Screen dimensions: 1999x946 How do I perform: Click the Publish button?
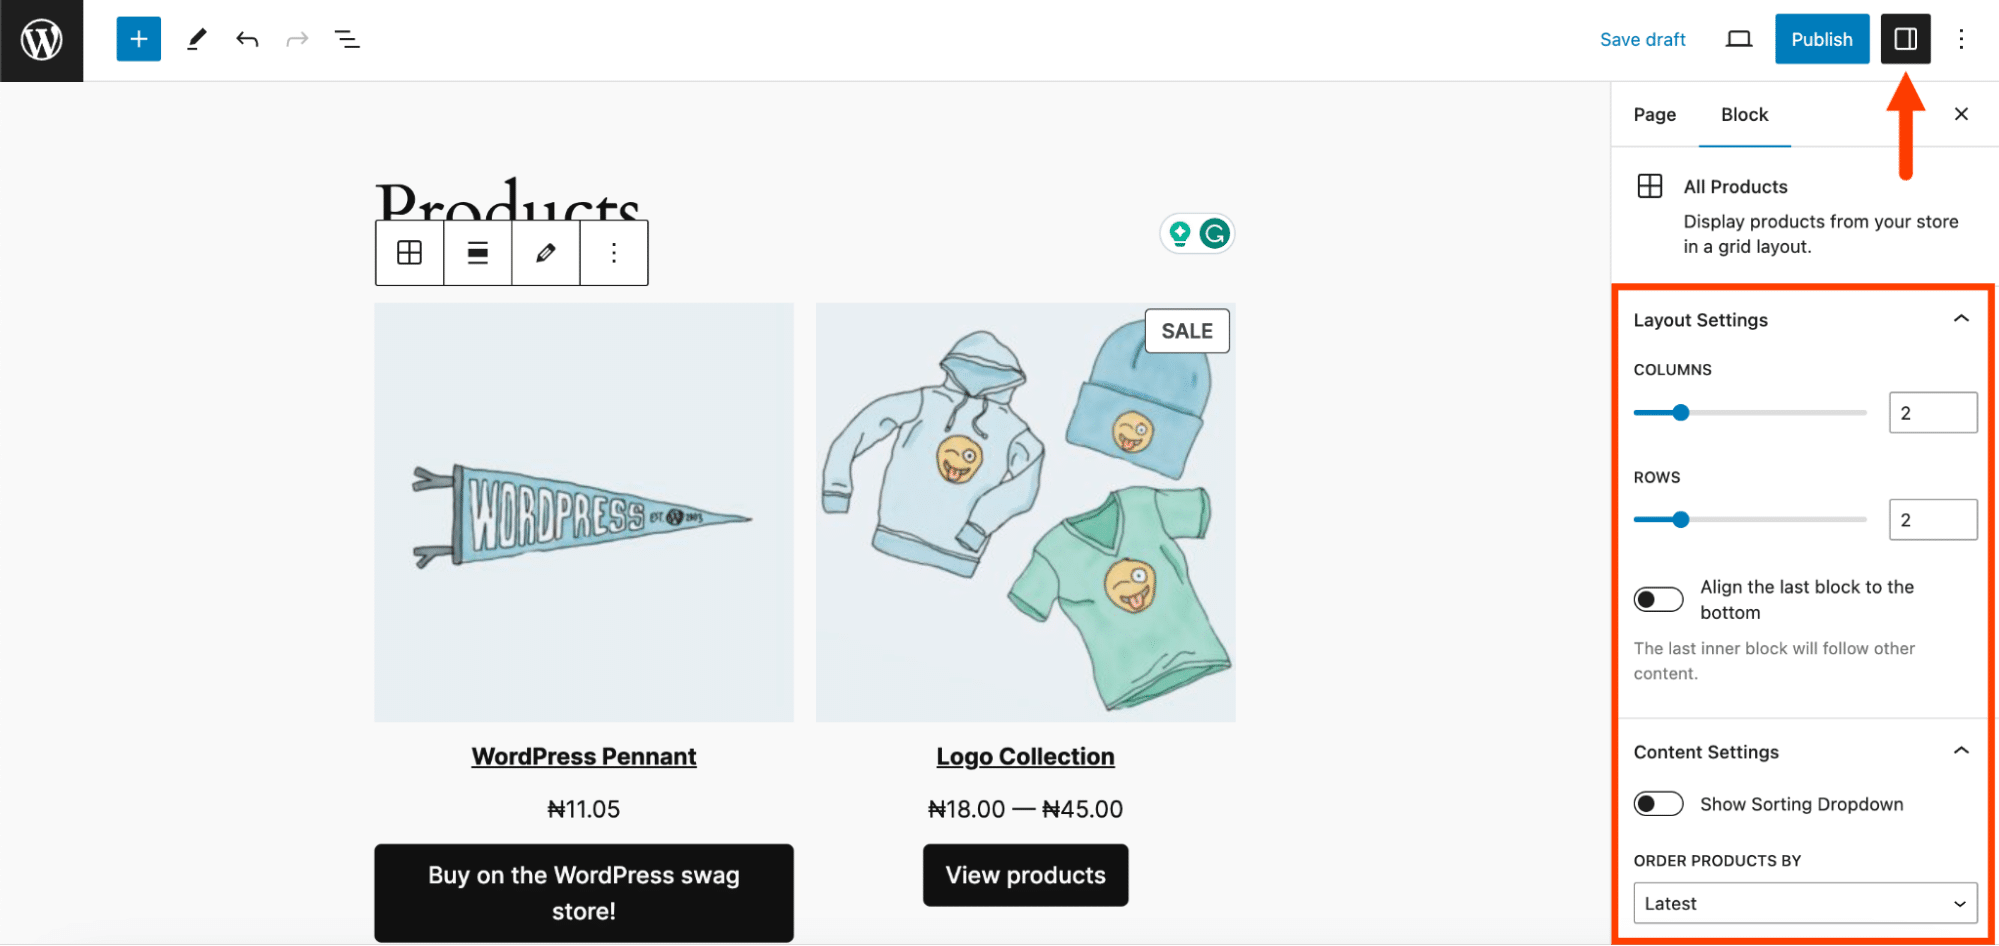click(1821, 40)
